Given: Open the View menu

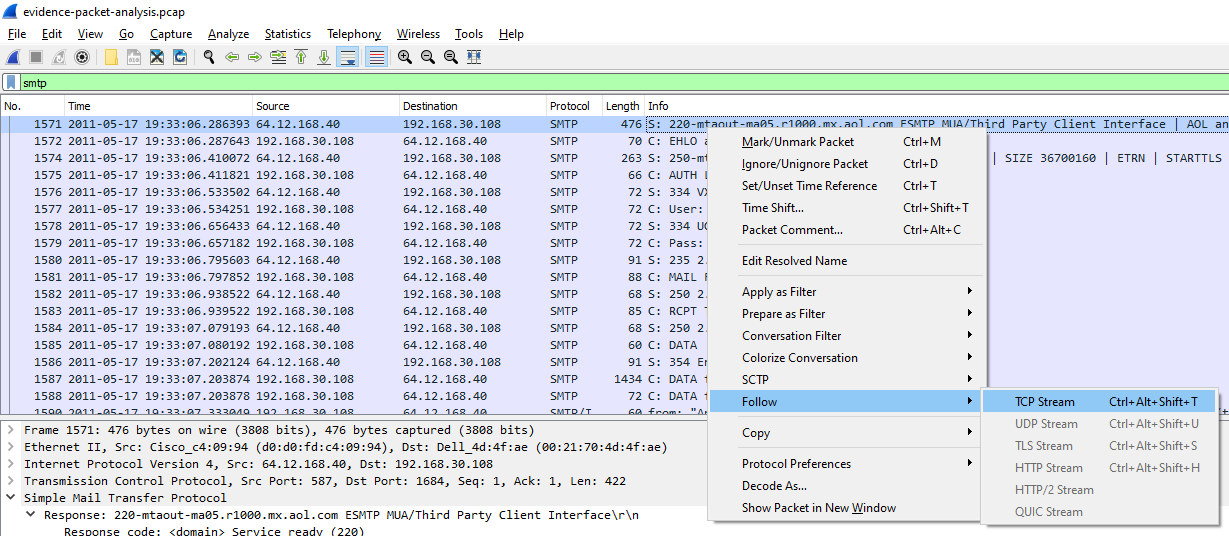Looking at the screenshot, I should coord(90,34).
